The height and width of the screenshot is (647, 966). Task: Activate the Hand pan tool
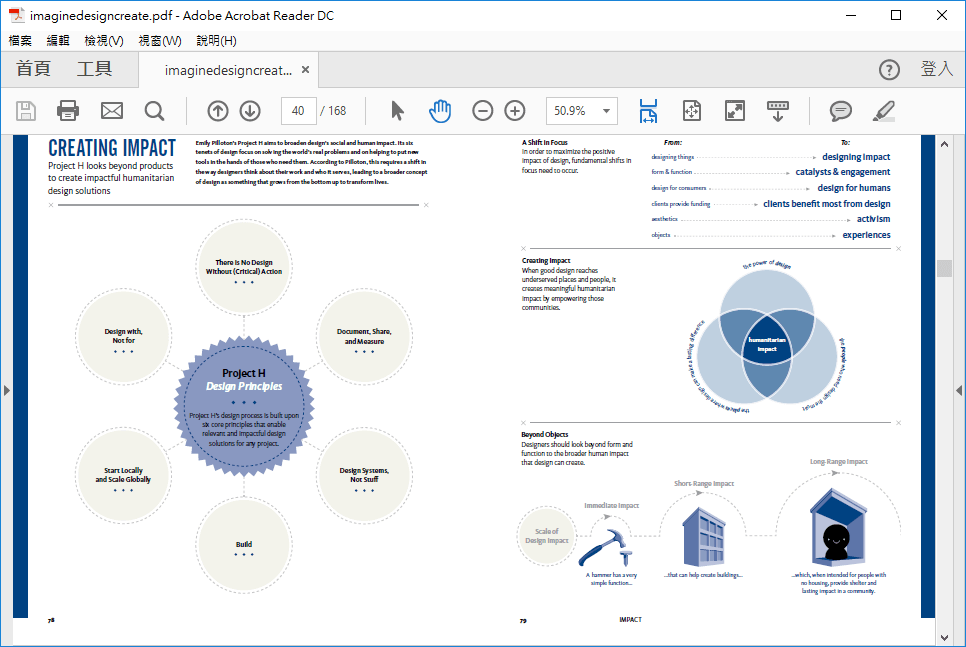click(x=440, y=111)
